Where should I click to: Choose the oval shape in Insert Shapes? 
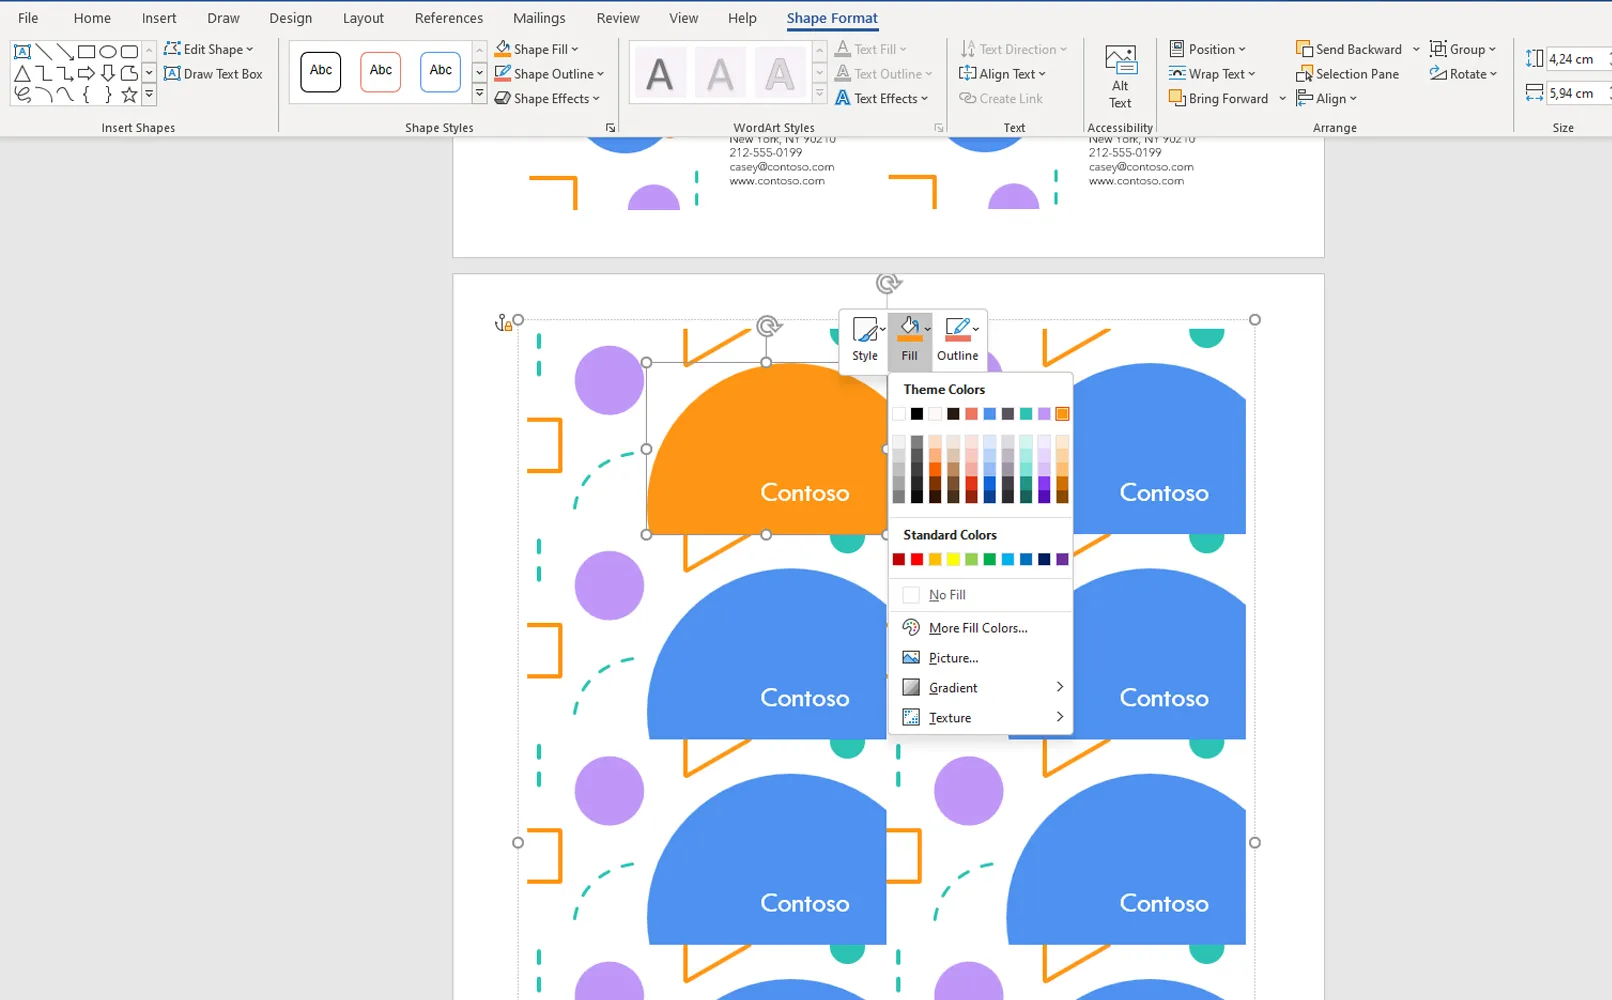click(x=108, y=52)
